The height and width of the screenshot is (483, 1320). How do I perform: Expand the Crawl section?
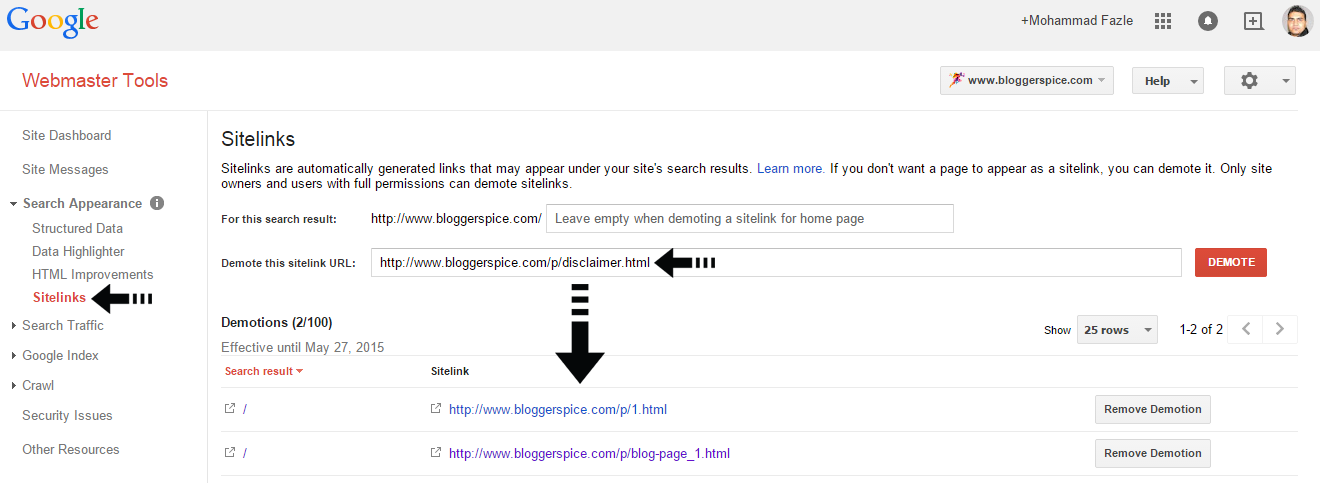point(13,385)
